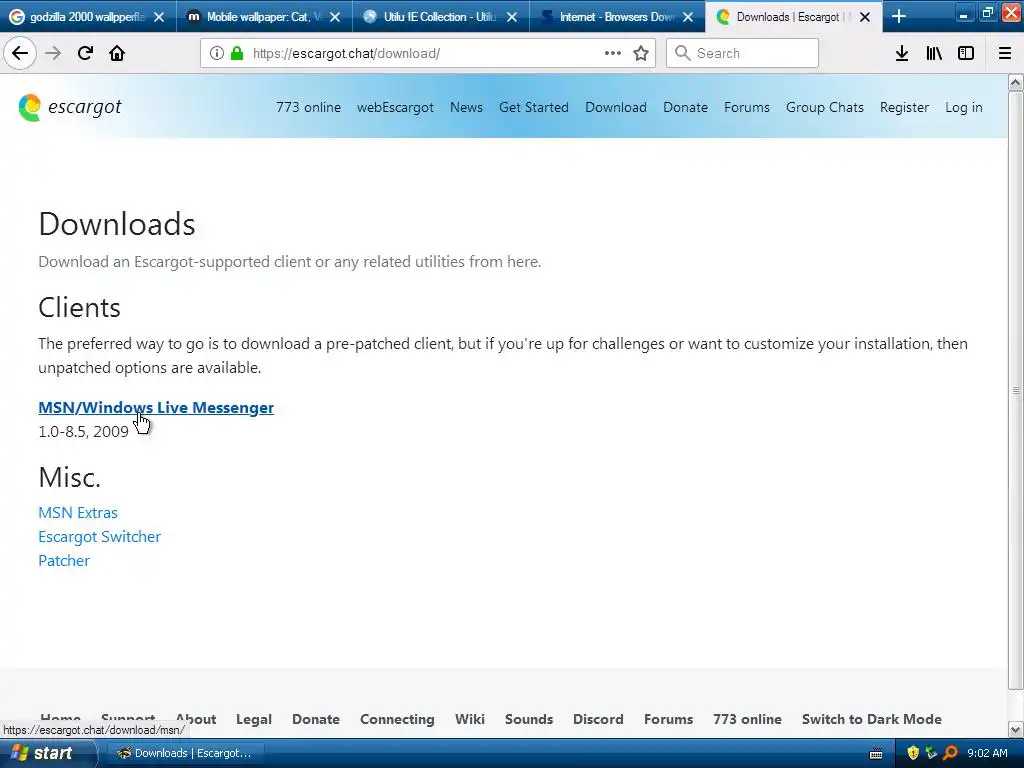Go to the browser home page

pos(117,53)
